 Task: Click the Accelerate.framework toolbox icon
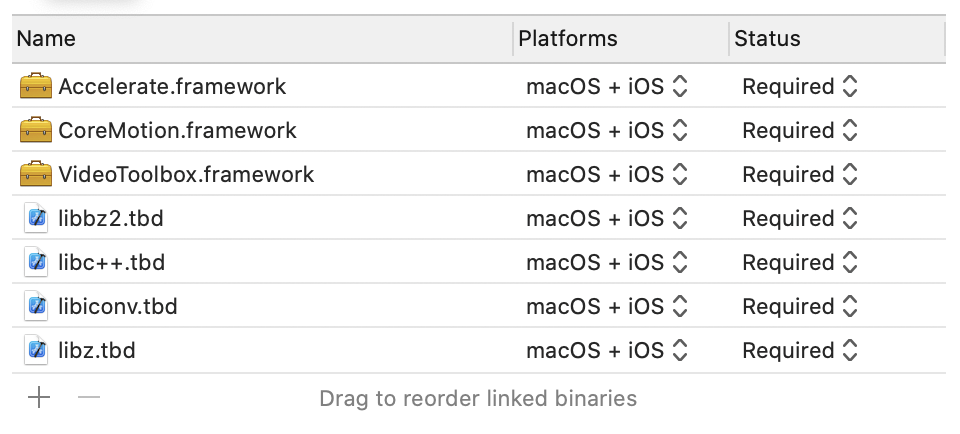pyautogui.click(x=35, y=87)
